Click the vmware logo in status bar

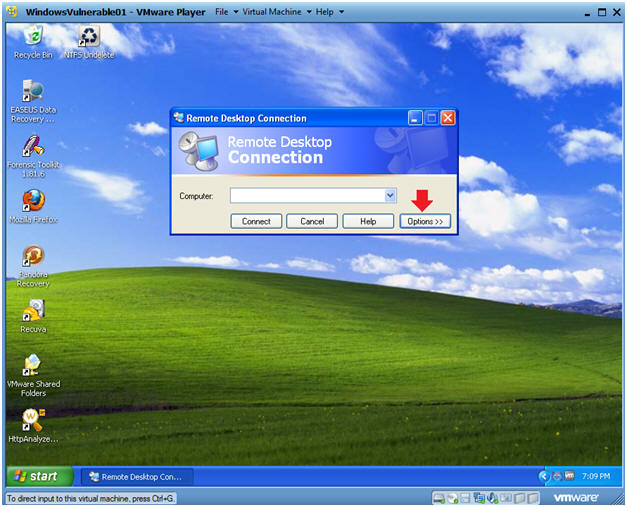point(576,497)
